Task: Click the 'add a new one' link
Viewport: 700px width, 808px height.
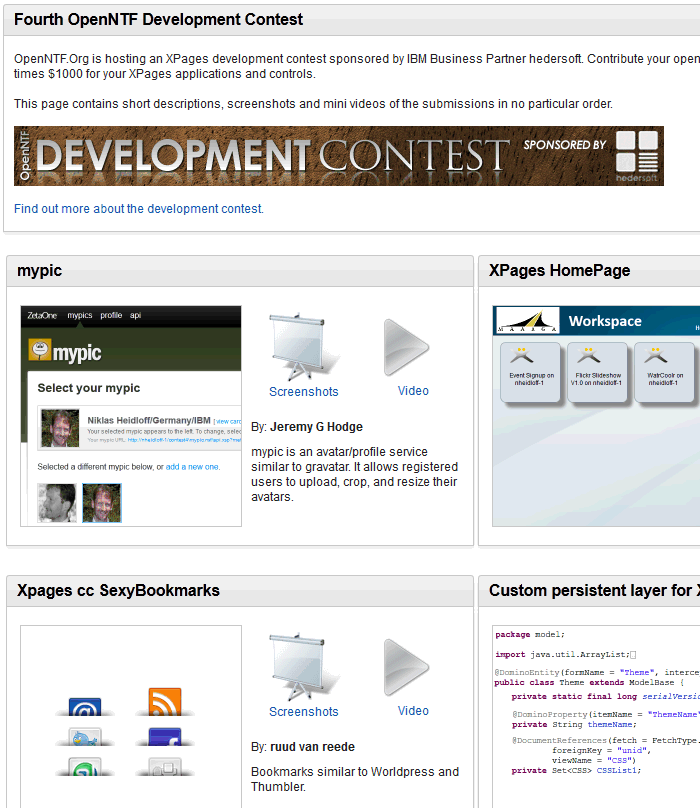Action: pyautogui.click(x=192, y=467)
